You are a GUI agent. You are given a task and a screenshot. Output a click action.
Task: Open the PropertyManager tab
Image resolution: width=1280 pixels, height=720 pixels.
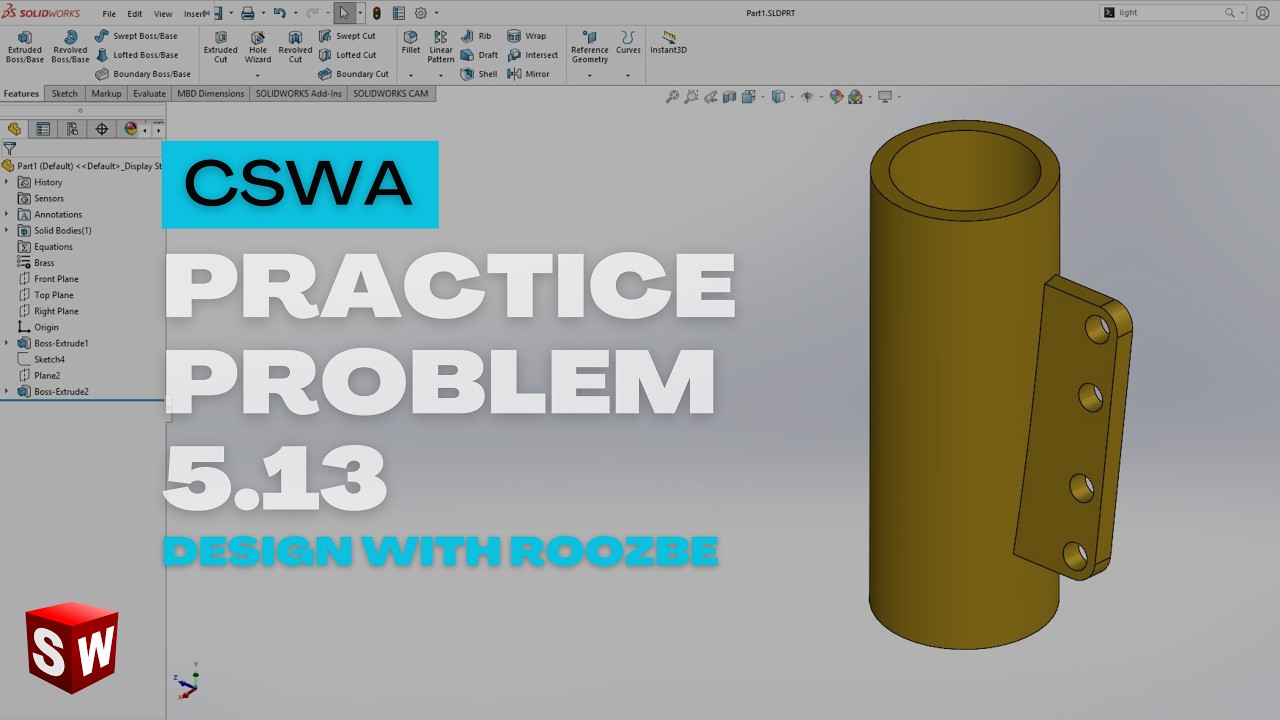coord(43,129)
